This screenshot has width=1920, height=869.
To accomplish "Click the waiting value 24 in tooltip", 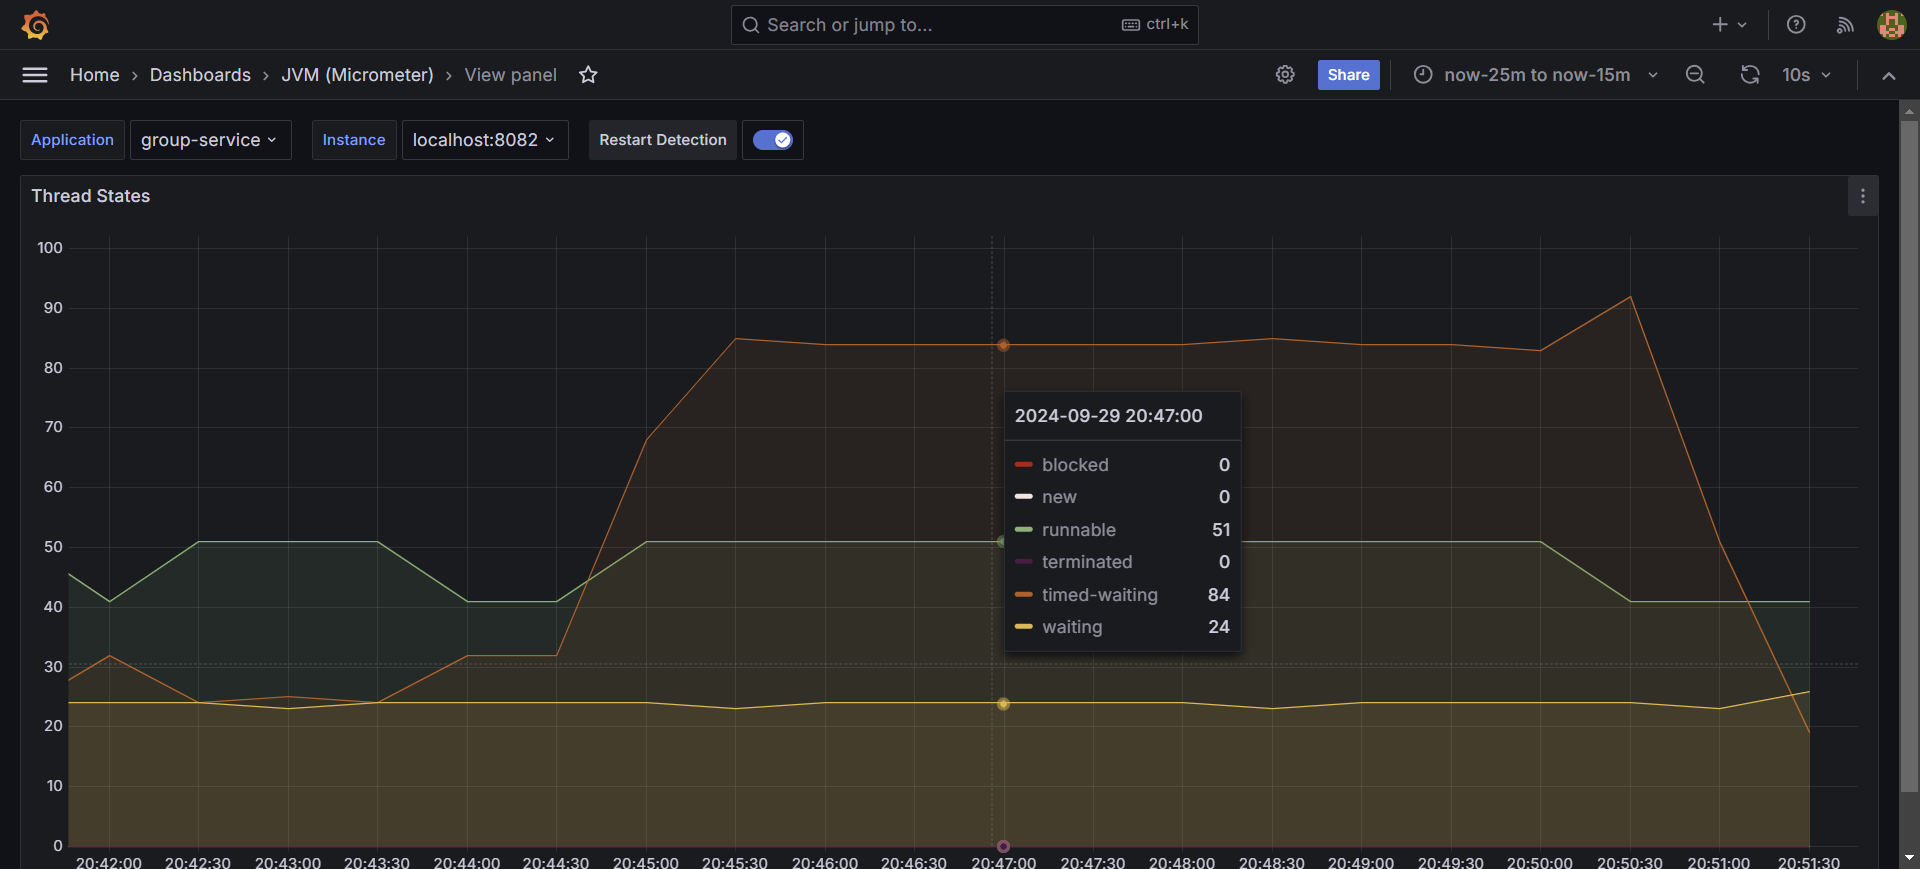I will [x=1218, y=627].
